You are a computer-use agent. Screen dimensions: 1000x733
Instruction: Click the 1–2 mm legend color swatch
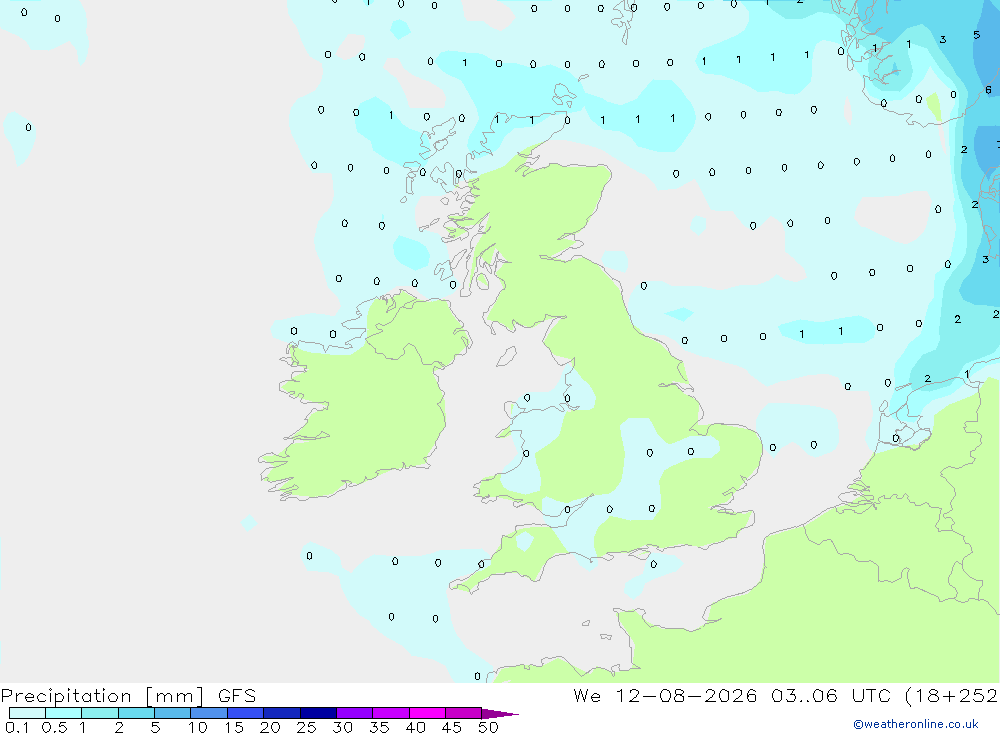coord(100,713)
